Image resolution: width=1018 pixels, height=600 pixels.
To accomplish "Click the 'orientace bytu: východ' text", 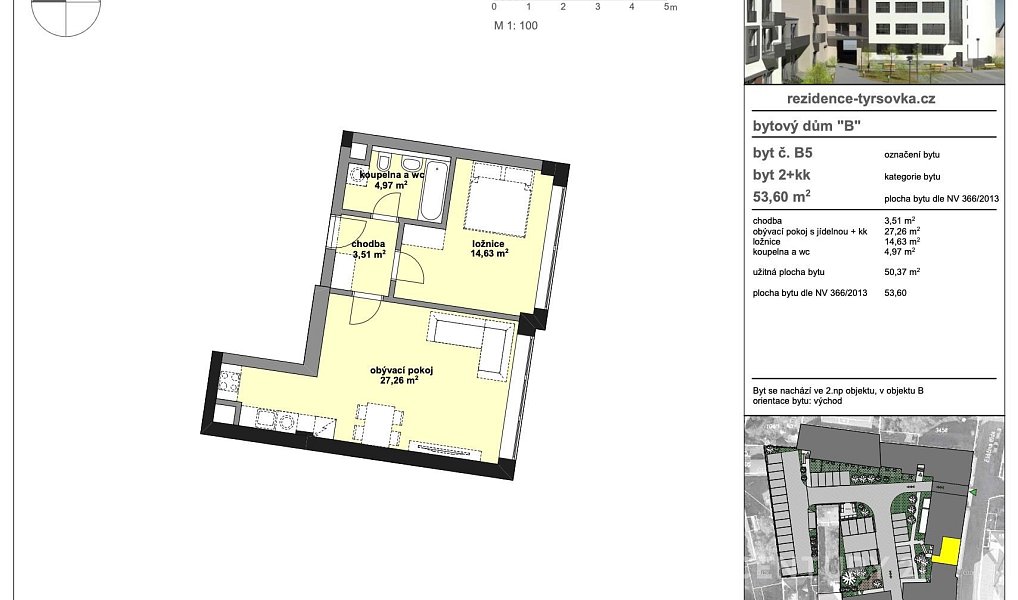I will (x=797, y=401).
